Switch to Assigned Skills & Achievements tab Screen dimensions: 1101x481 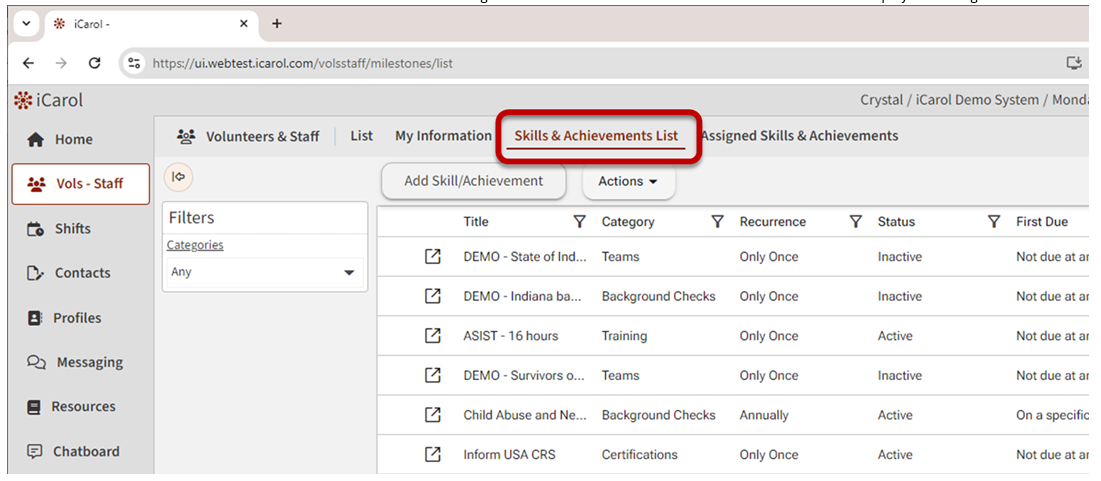coord(799,136)
